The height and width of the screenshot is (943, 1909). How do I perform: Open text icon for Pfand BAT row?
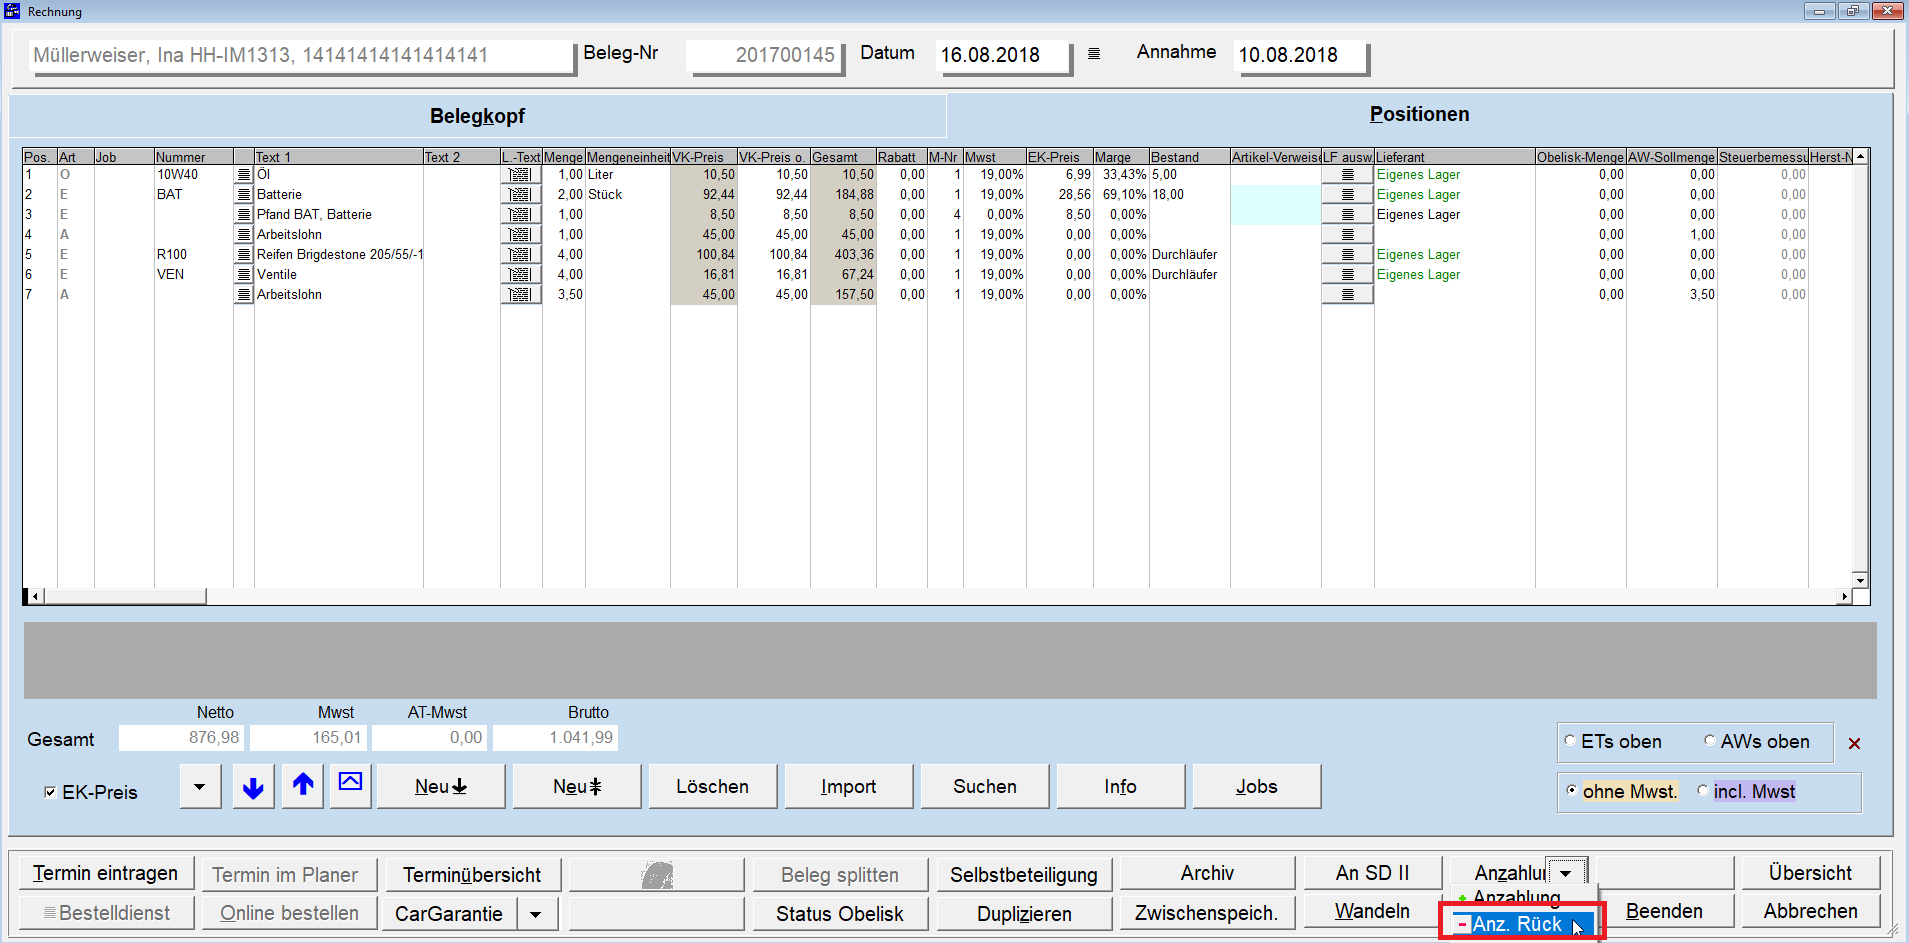[x=243, y=215]
